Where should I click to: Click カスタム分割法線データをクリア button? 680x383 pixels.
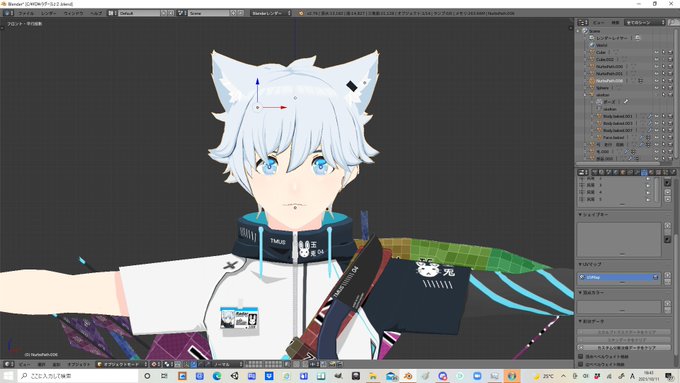pos(624,347)
